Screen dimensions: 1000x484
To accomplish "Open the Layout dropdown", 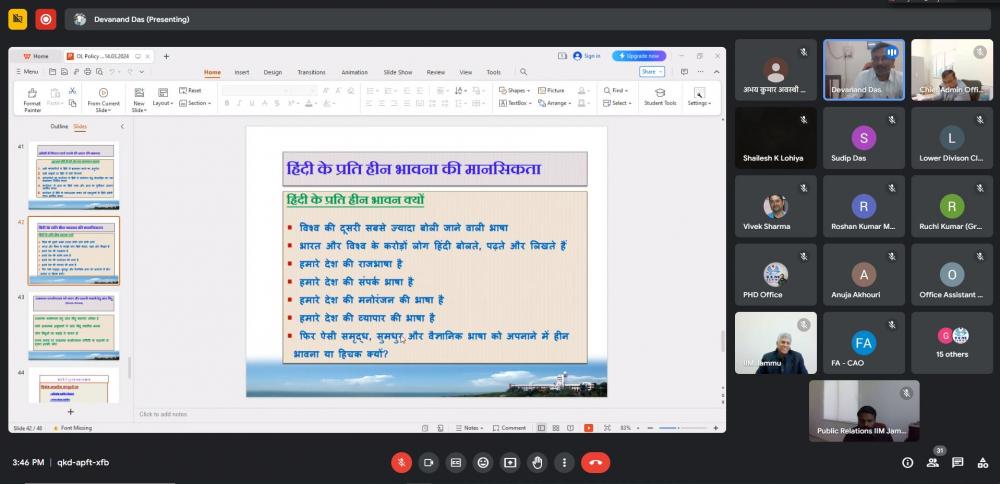I will [x=163, y=103].
